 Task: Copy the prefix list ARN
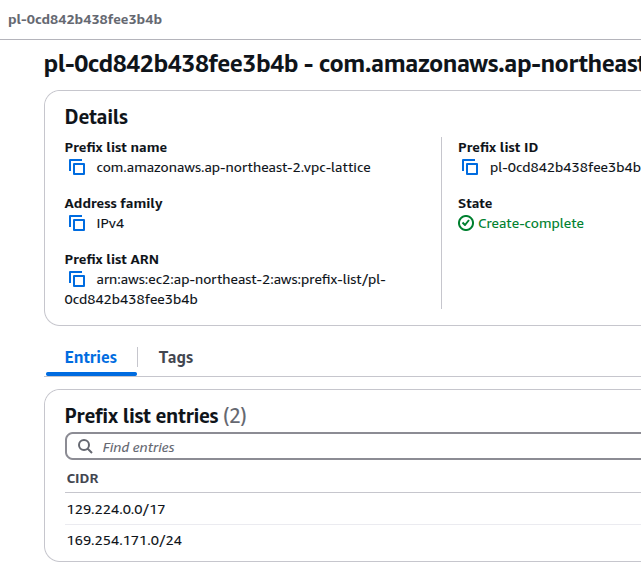point(77,280)
